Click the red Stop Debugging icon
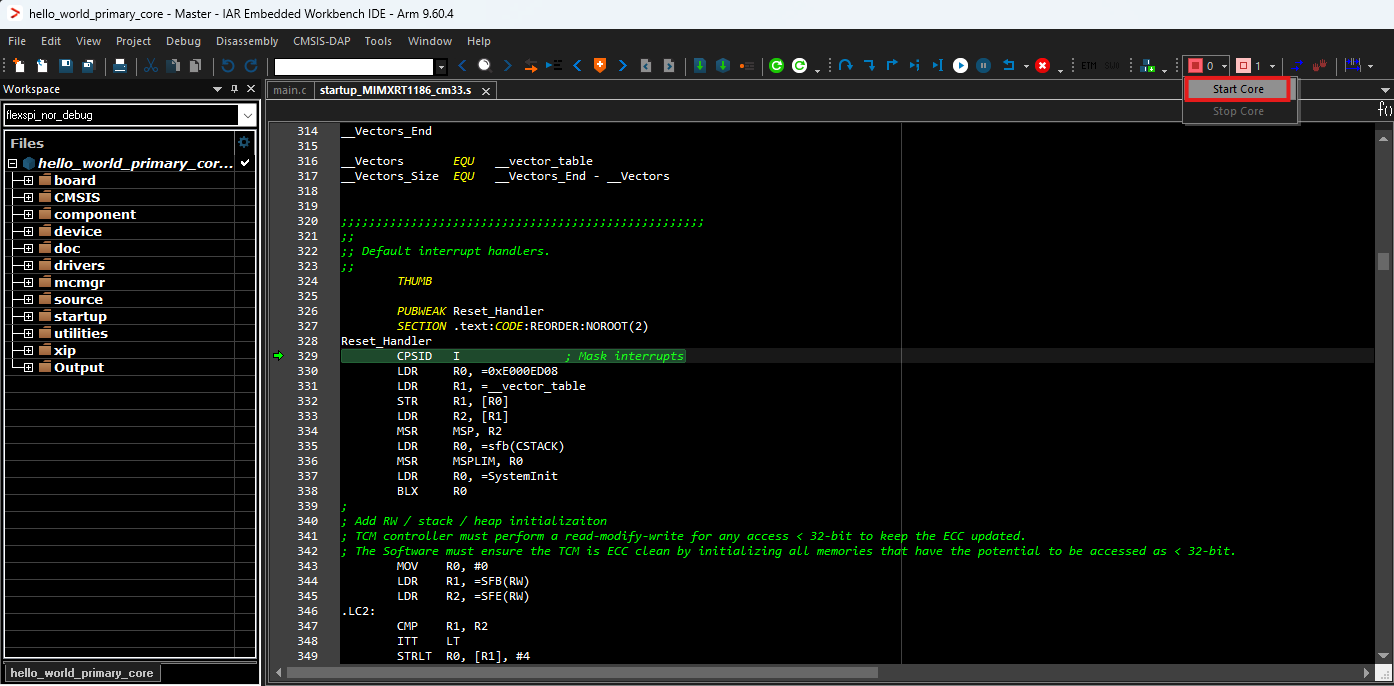Viewport: 1394px width, 686px height. click(1042, 66)
